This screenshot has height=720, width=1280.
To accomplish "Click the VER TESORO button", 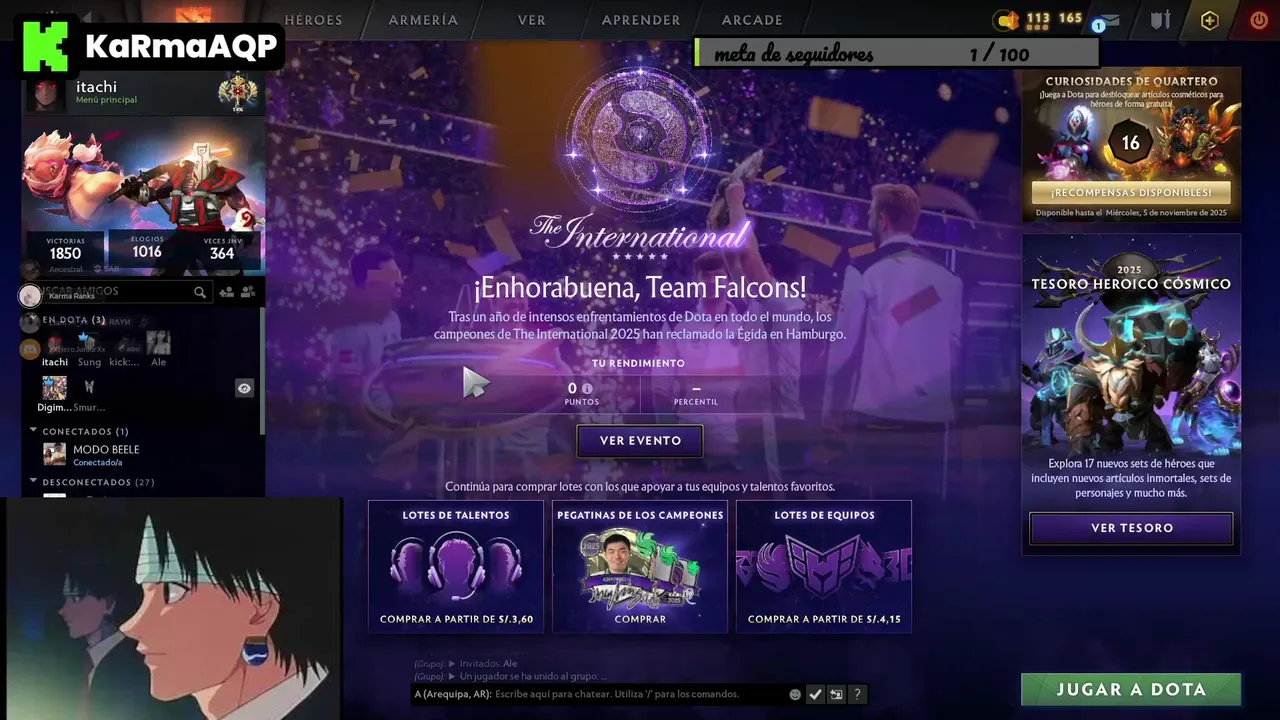I will click(1131, 528).
